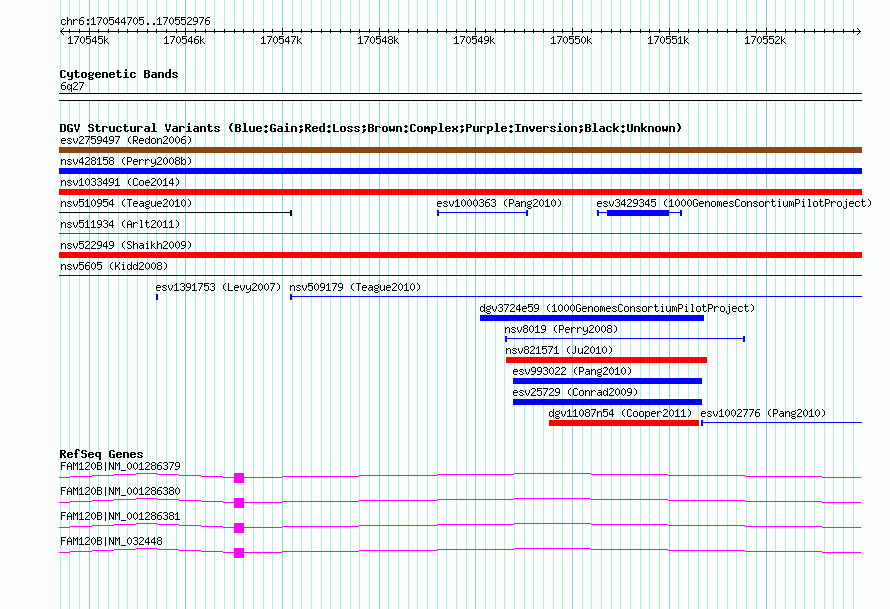Click the small esv1391753 blue marker
The width and height of the screenshot is (890, 609).
click(157, 297)
